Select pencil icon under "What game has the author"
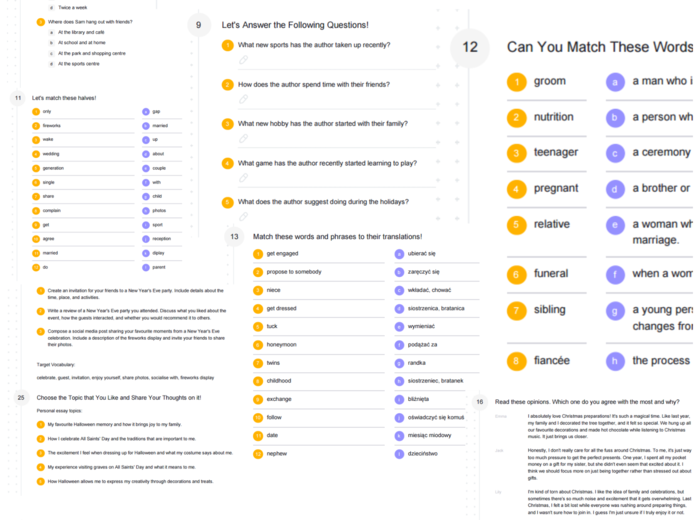This screenshot has width=700, height=520. coord(243,177)
